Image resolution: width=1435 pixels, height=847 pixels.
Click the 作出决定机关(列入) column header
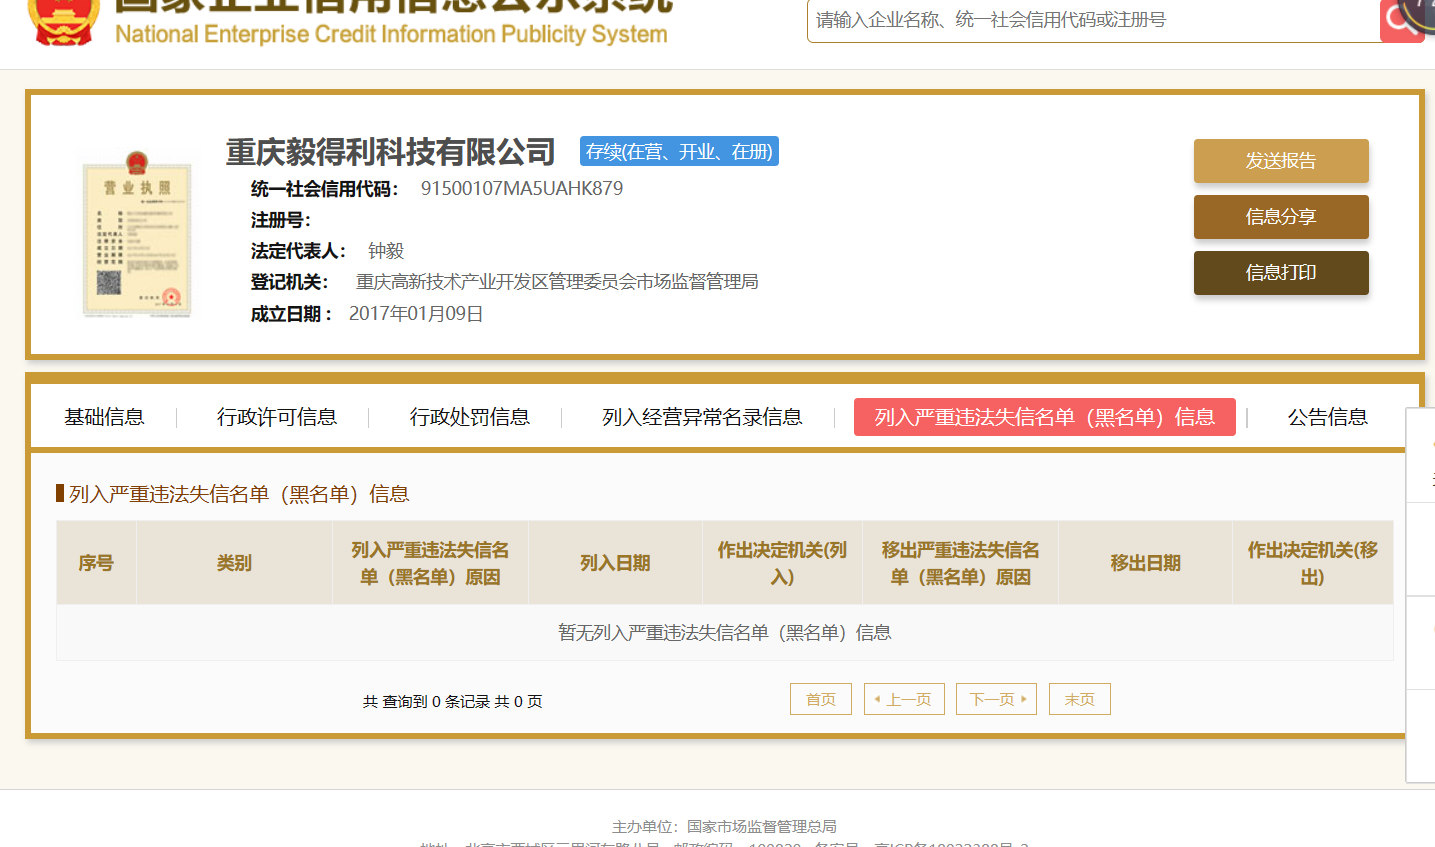(782, 563)
